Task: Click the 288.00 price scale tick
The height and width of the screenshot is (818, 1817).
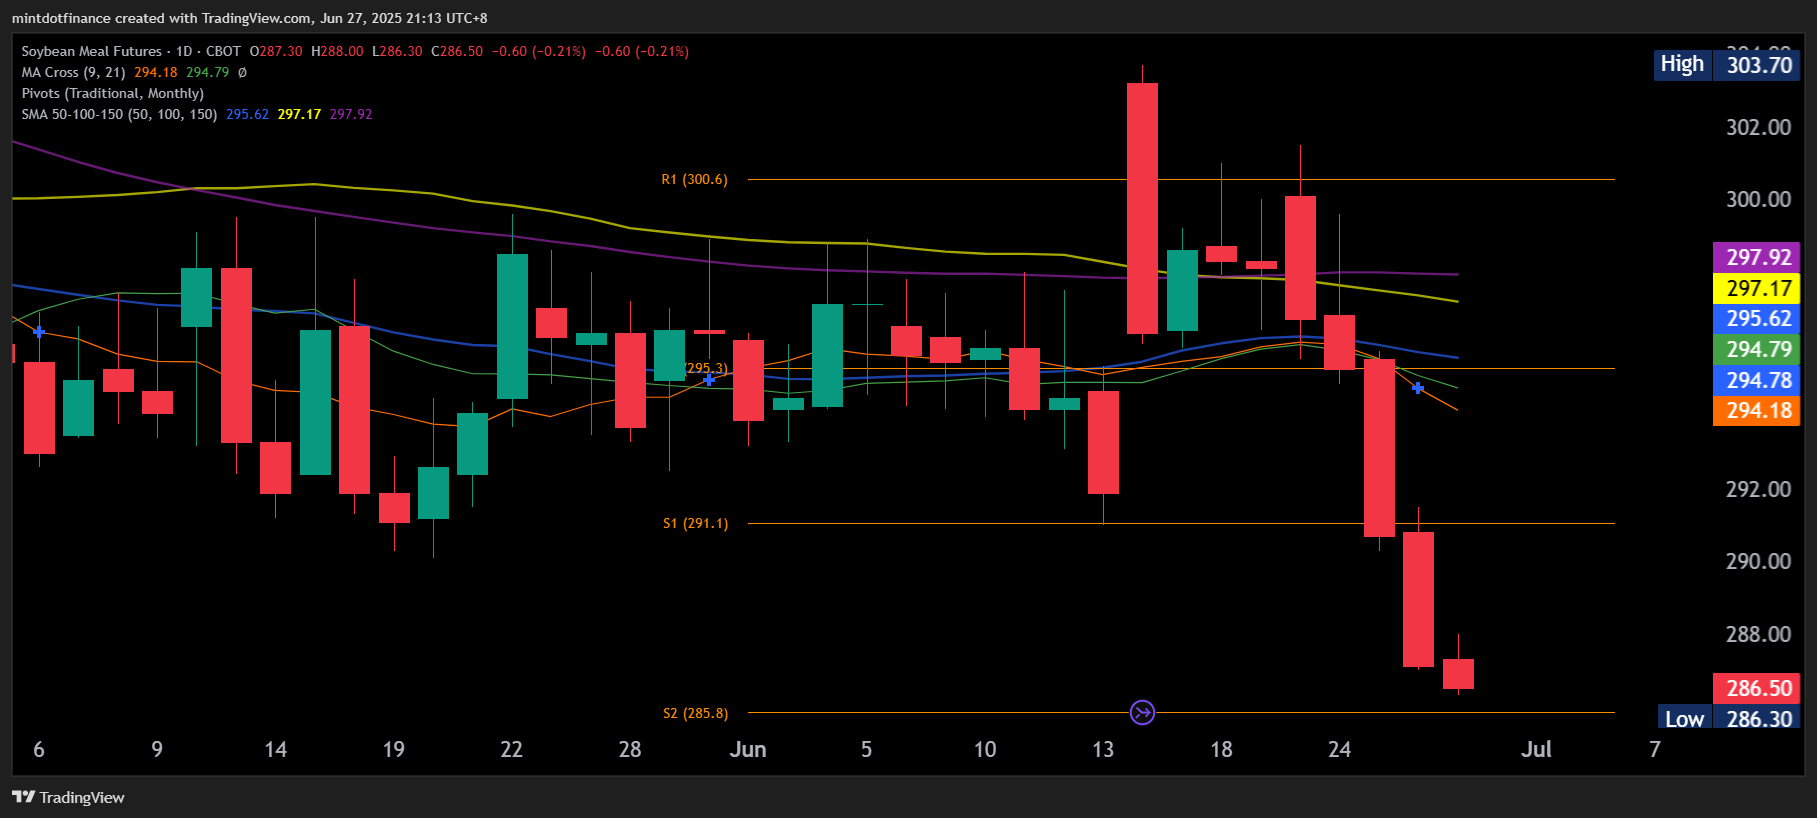Action: (1758, 634)
